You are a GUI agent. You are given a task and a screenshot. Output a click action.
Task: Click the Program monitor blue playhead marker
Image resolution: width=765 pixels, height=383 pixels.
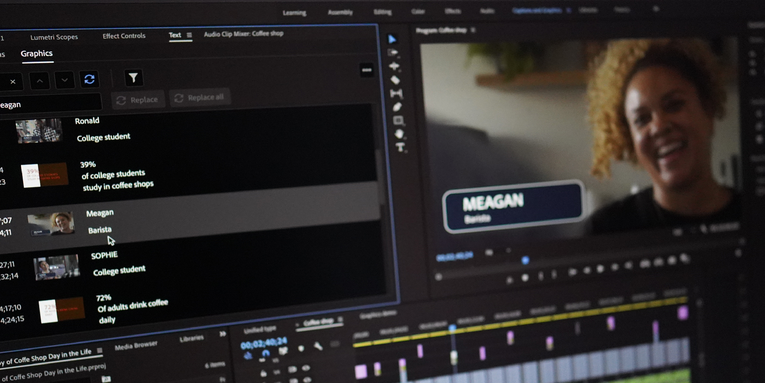(525, 260)
